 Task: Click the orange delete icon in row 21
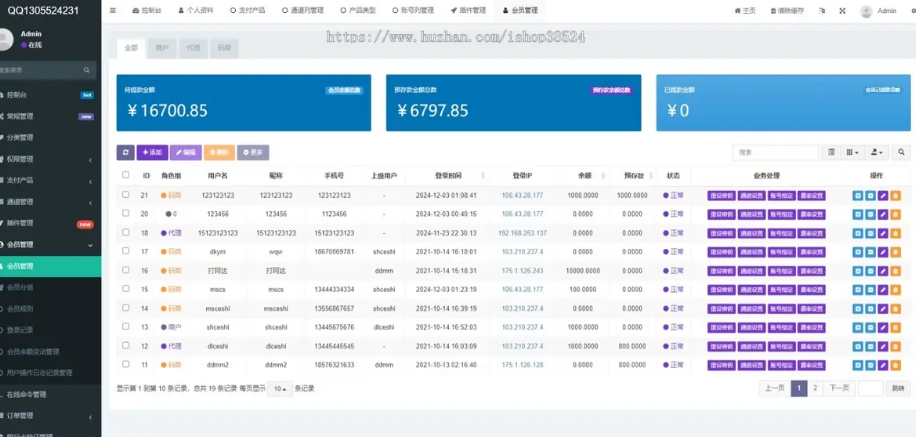(x=895, y=195)
